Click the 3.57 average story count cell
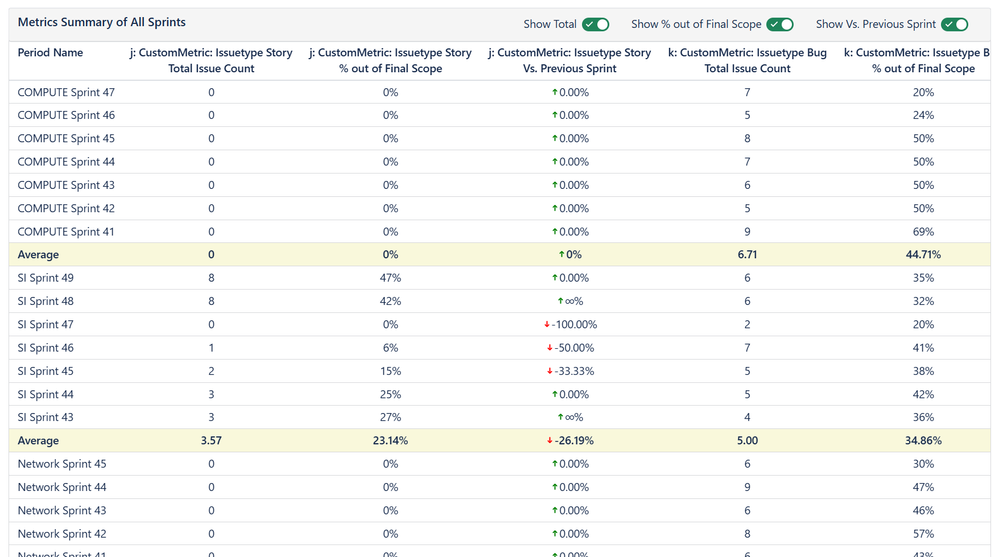The image size is (999, 557). click(x=211, y=441)
